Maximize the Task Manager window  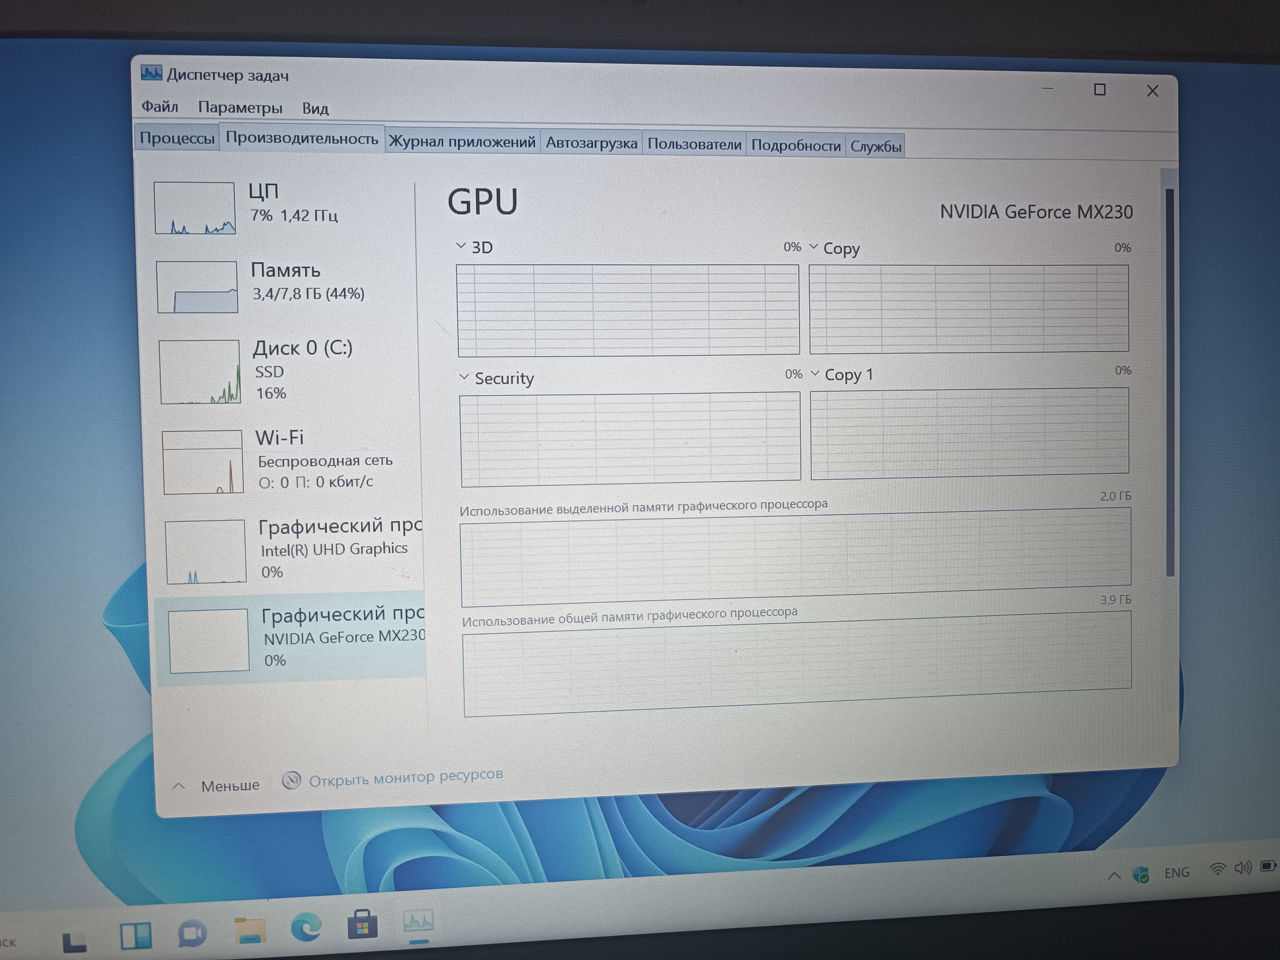1100,90
